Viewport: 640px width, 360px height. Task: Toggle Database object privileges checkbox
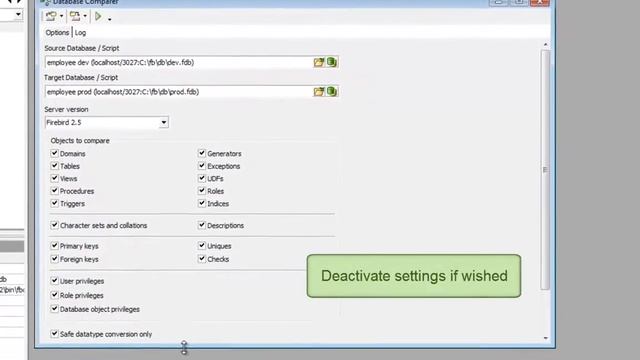[54, 309]
